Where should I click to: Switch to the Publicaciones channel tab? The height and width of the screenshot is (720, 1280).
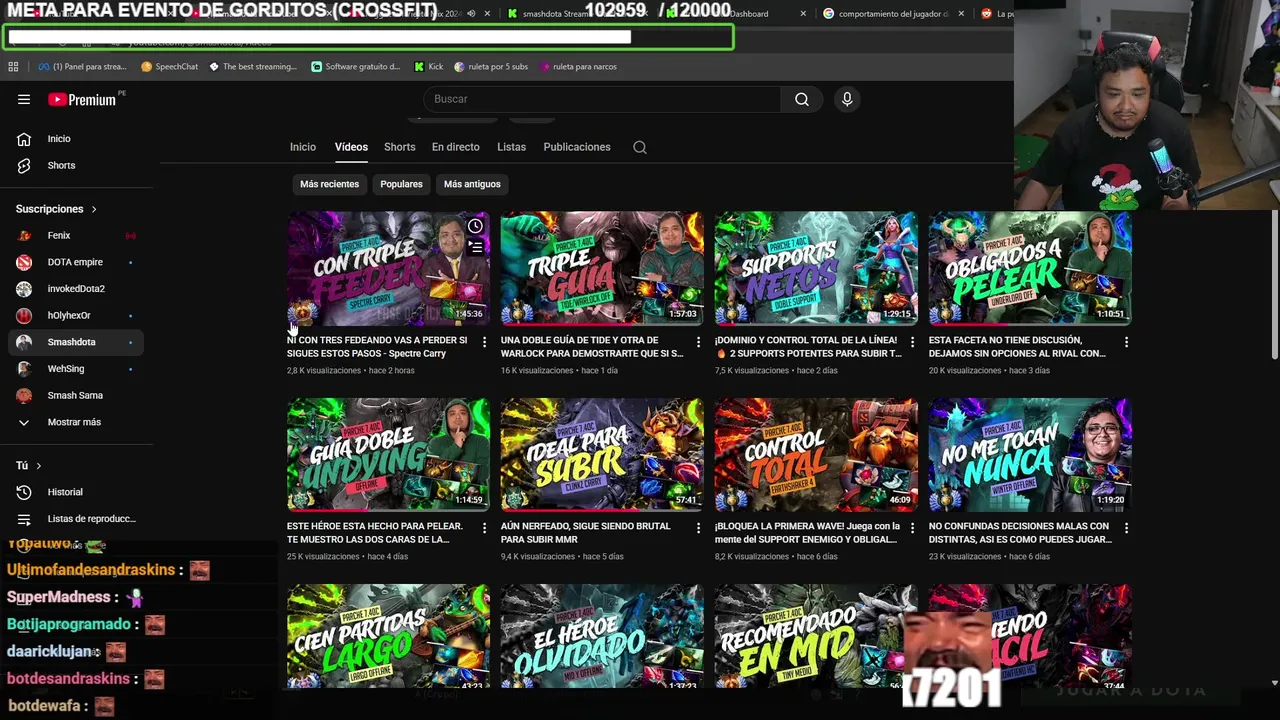tap(577, 147)
